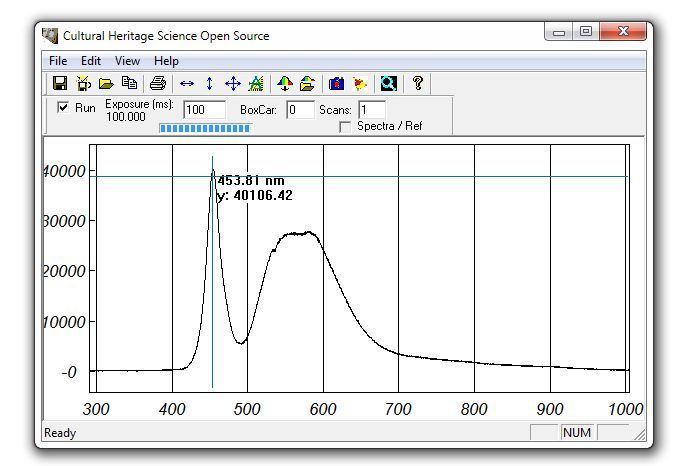674x466 pixels.
Task: Click the magnifier zoom icon
Action: (389, 84)
